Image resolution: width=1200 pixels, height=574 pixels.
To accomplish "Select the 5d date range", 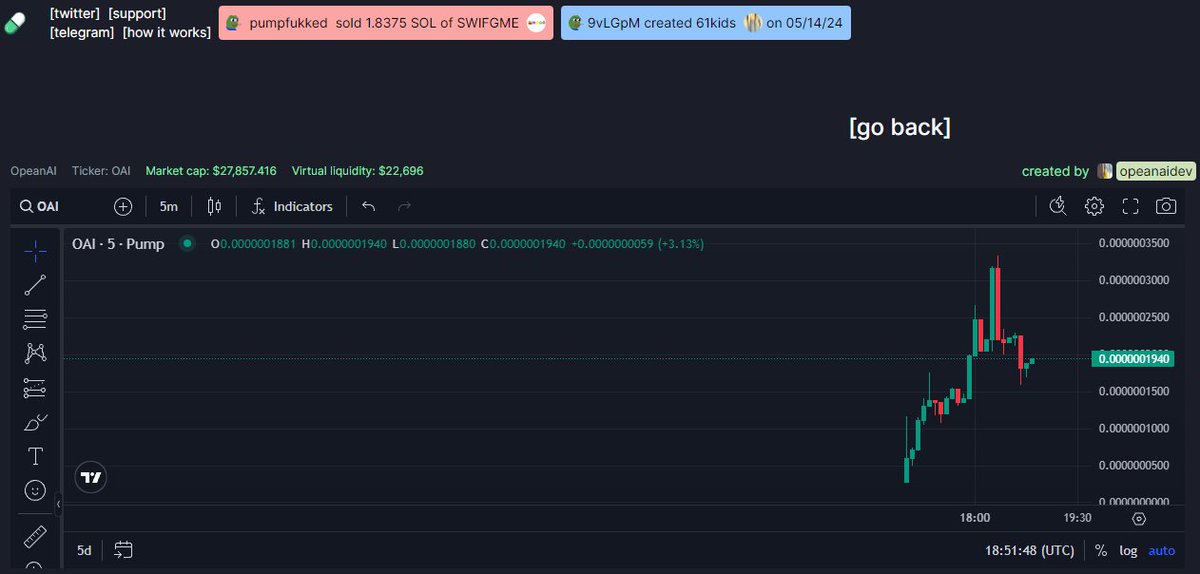I will pos(84,550).
